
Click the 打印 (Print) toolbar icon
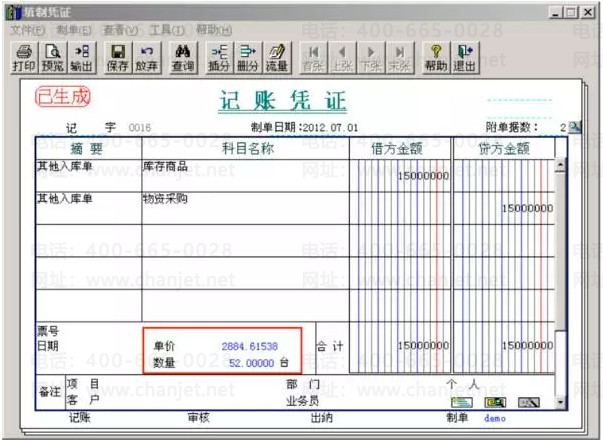point(24,58)
